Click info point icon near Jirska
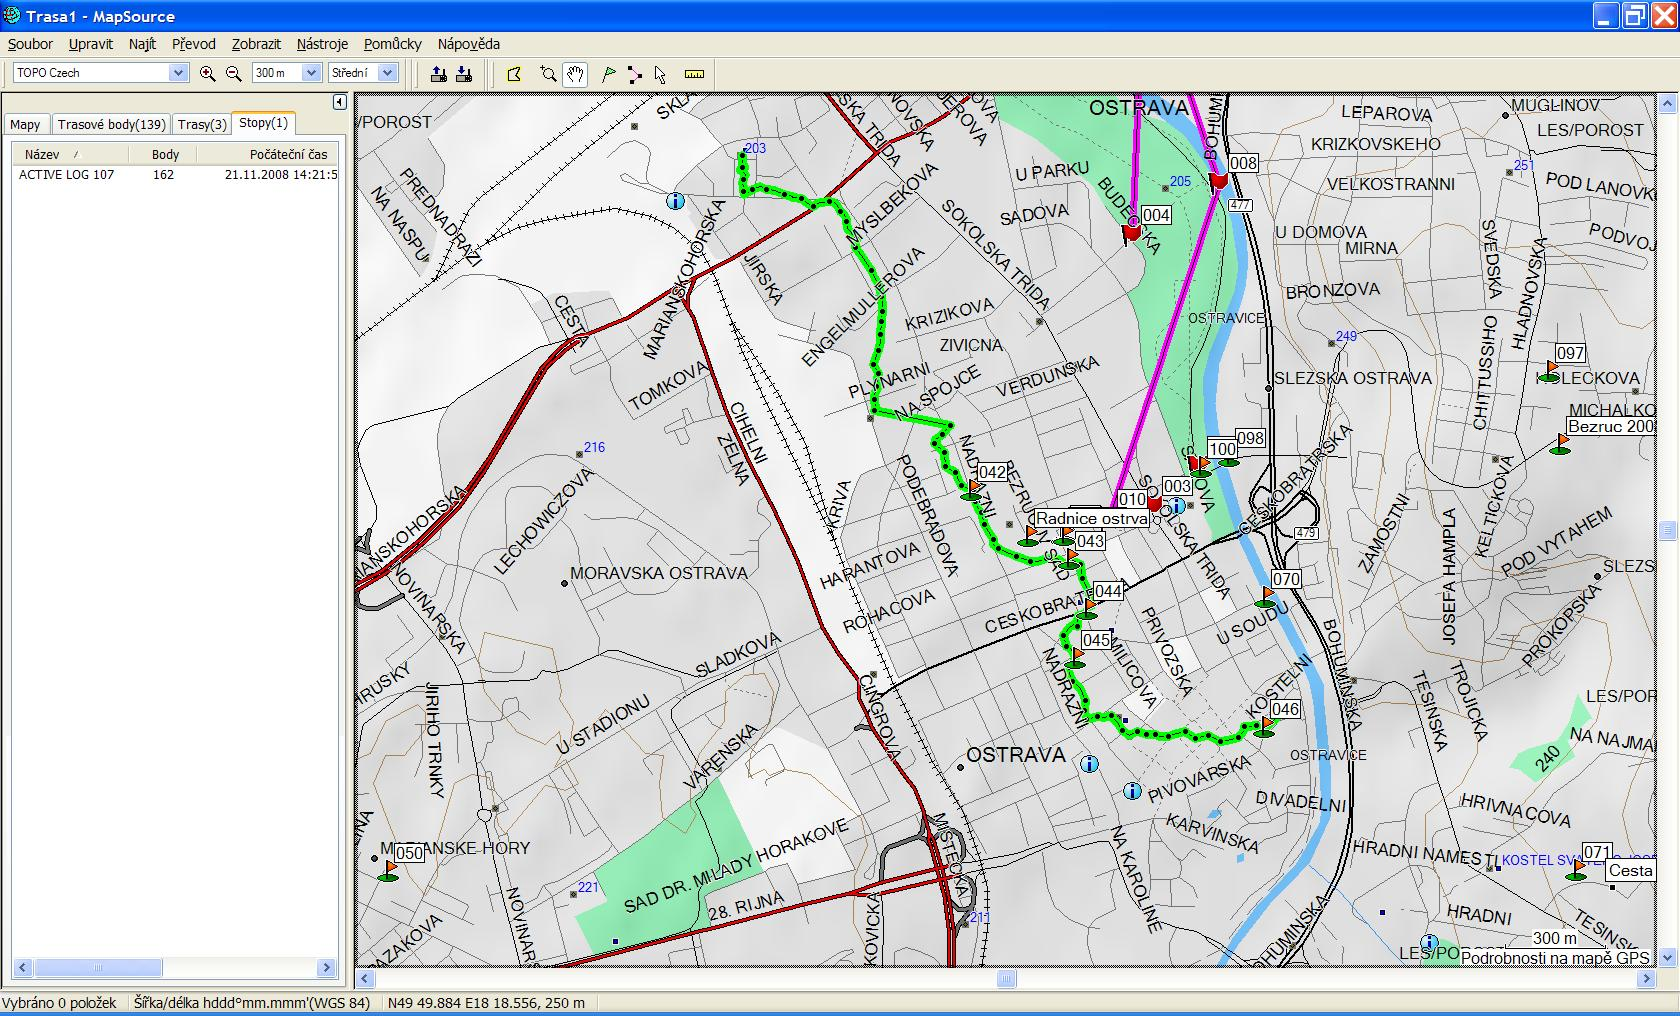1680x1016 pixels. coord(675,201)
